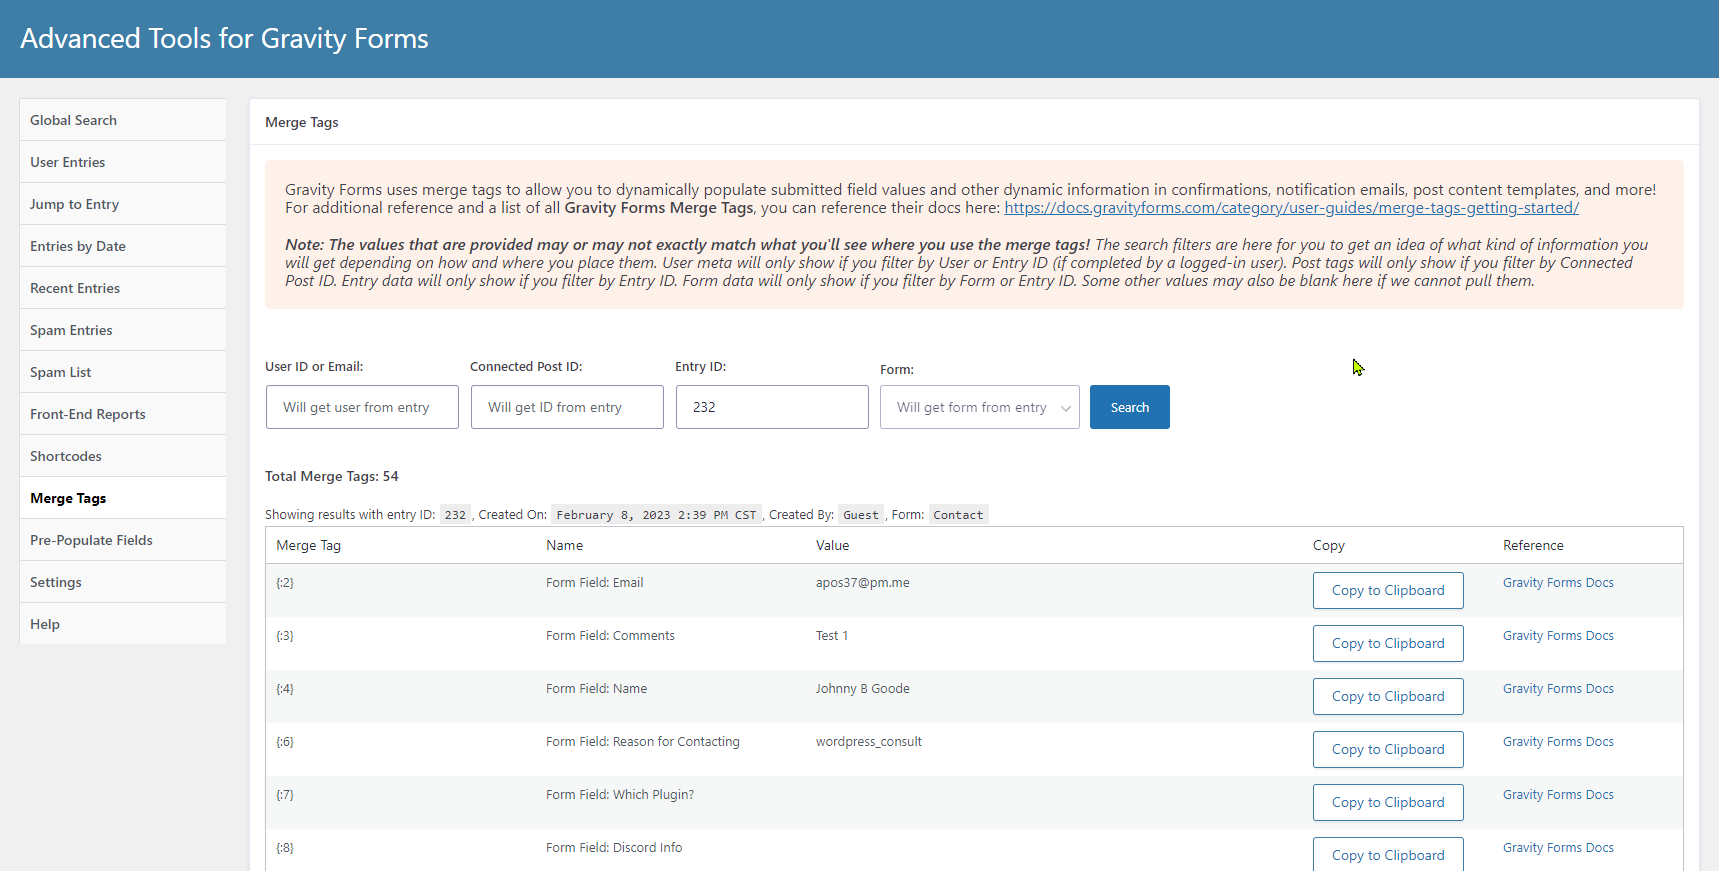Open Gravity Forms Docs for Name row

(x=1558, y=689)
